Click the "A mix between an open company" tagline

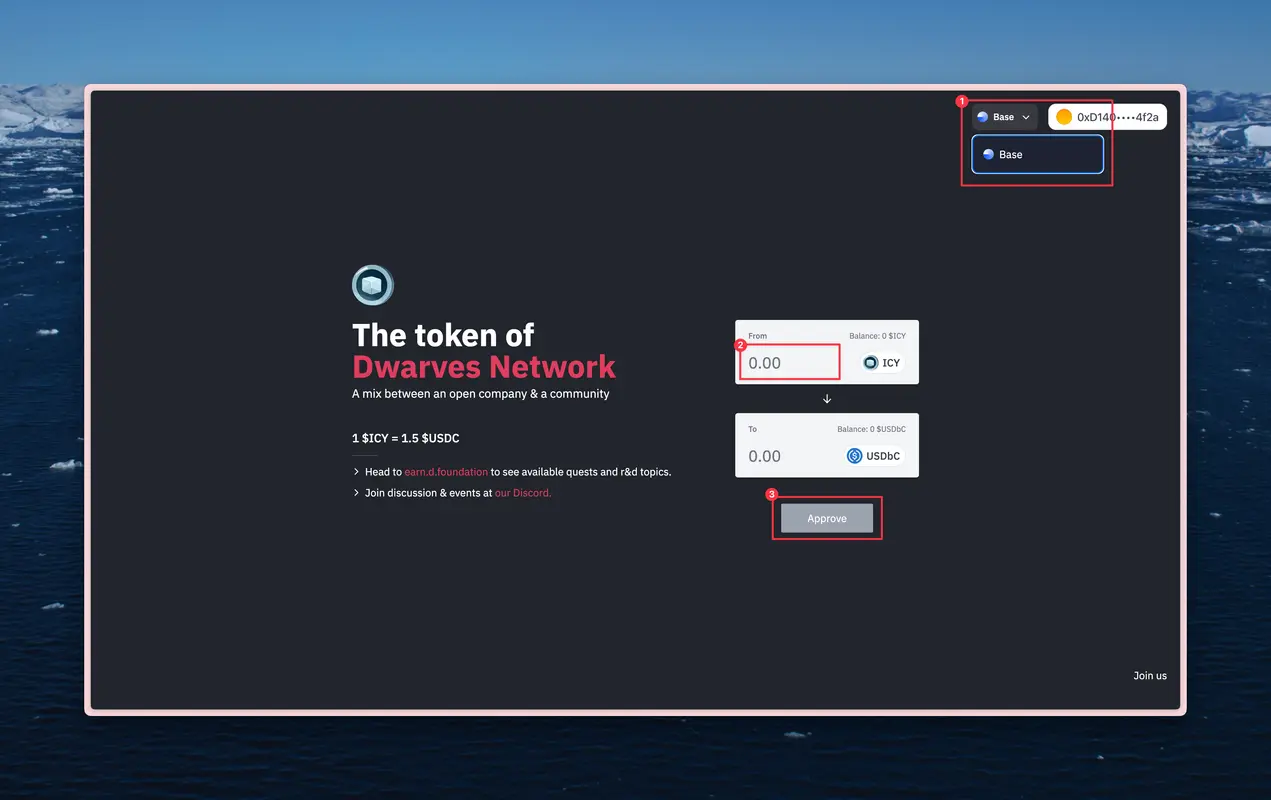point(481,394)
